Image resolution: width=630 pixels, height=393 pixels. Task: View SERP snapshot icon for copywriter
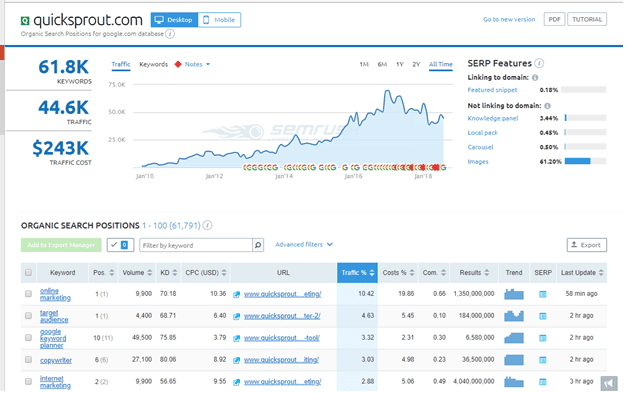pyautogui.click(x=542, y=360)
